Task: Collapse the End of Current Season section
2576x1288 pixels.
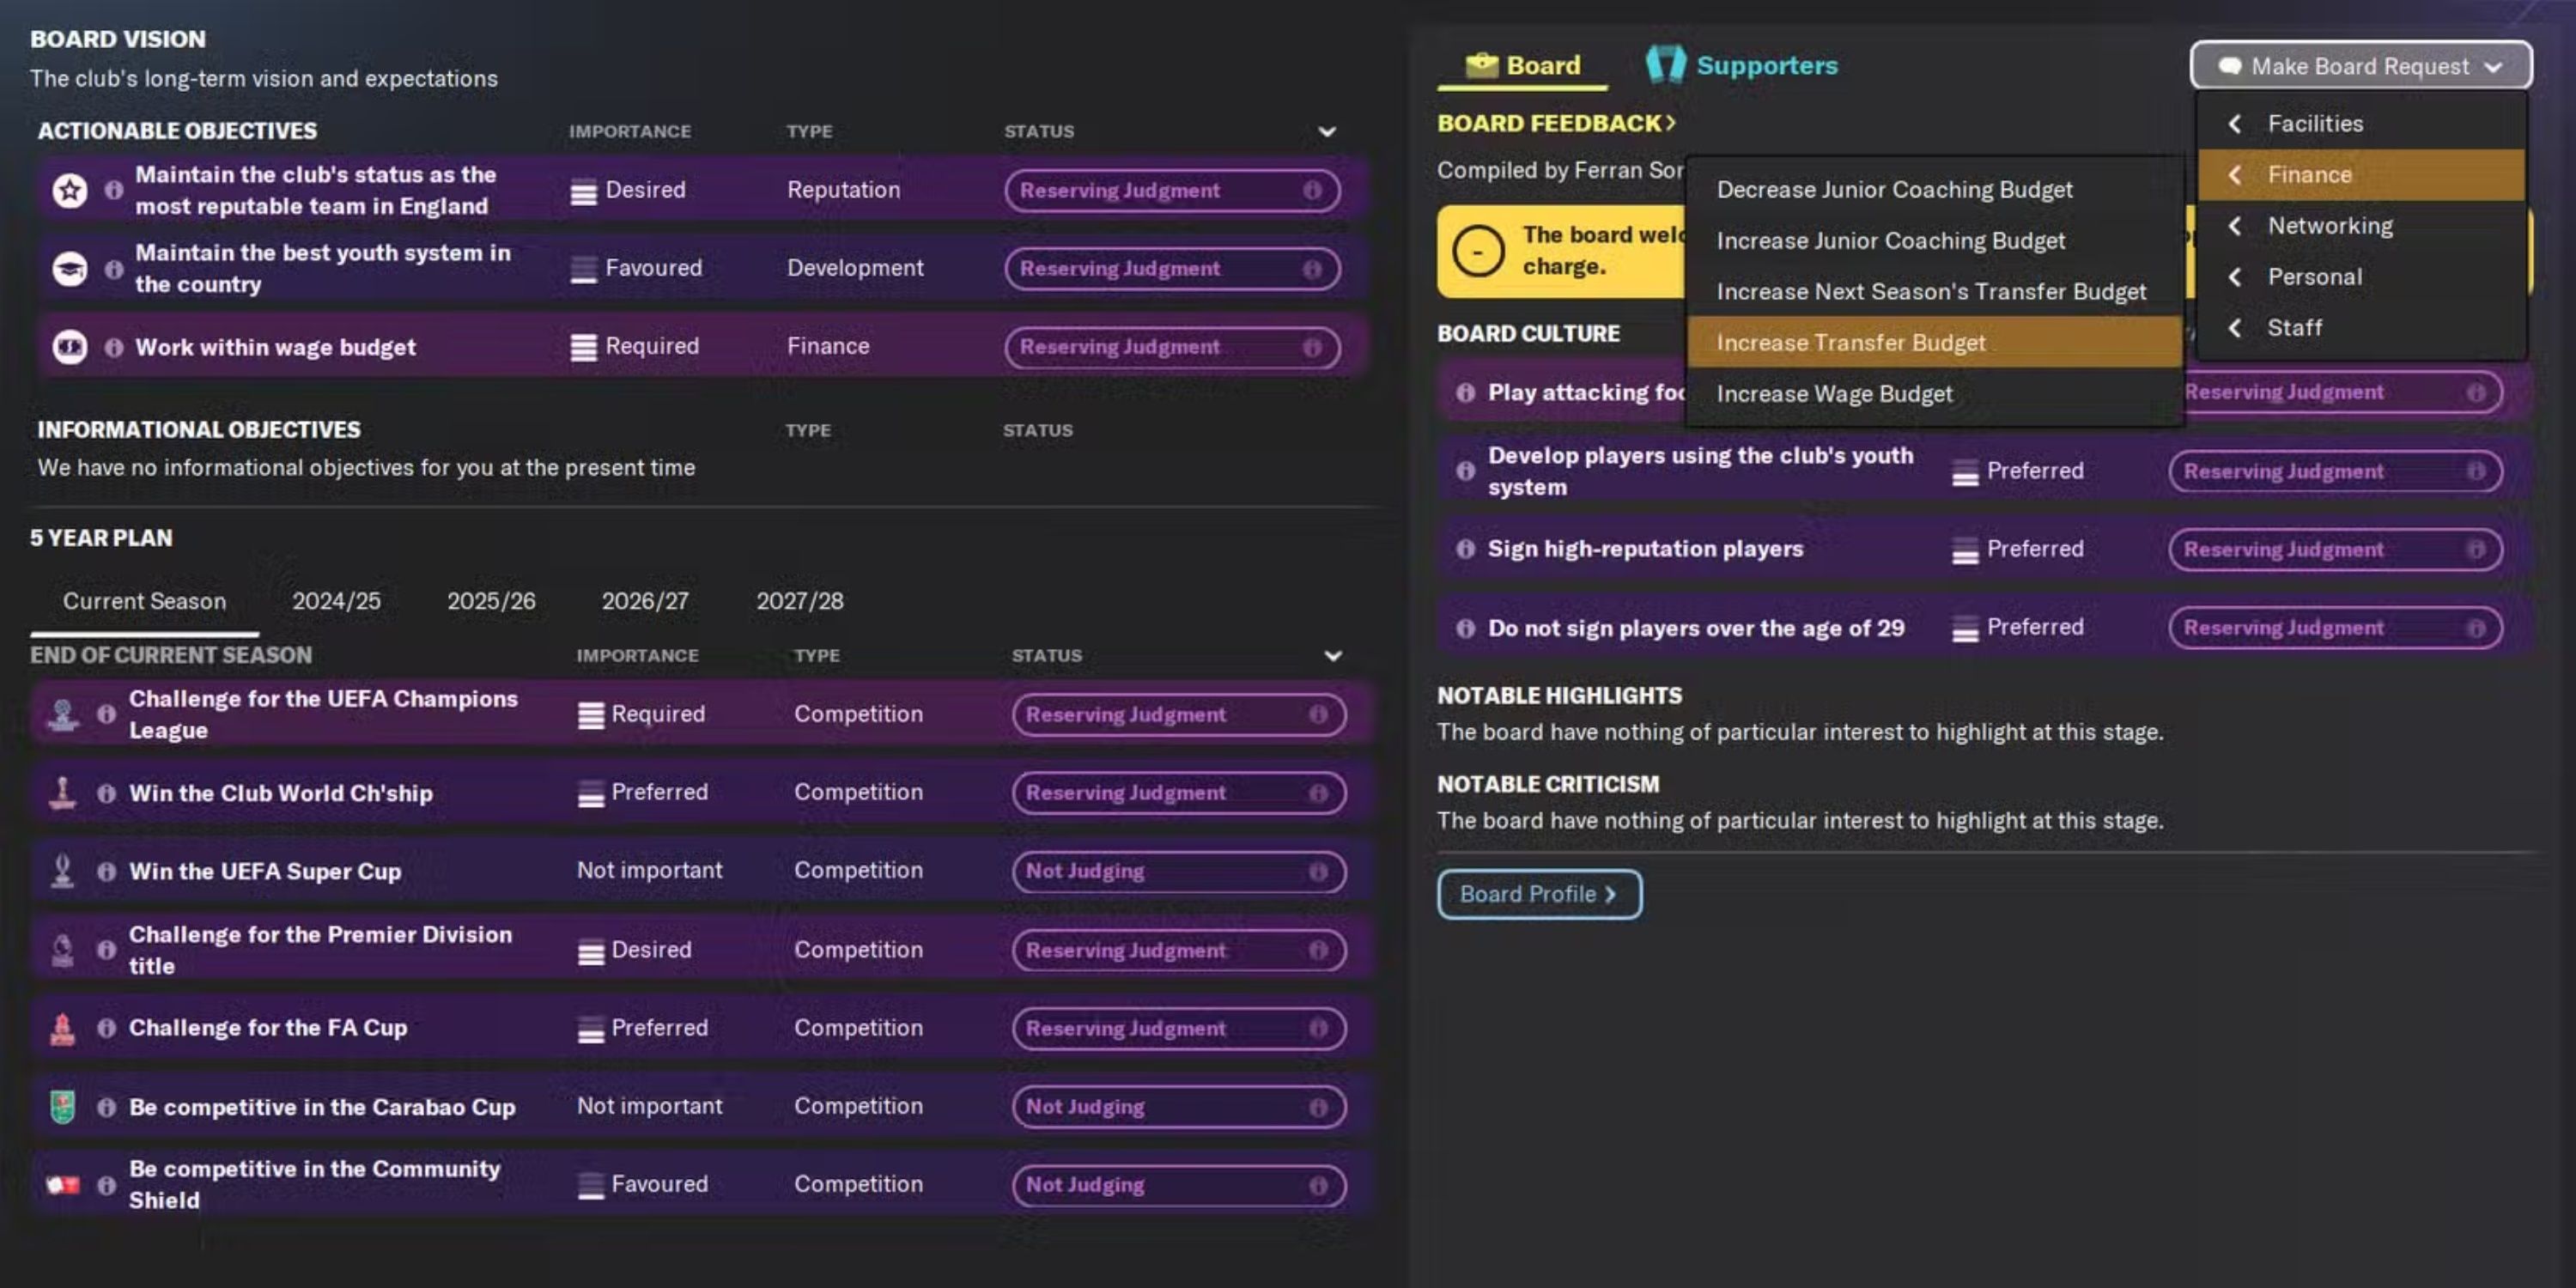Action: tap(1332, 656)
